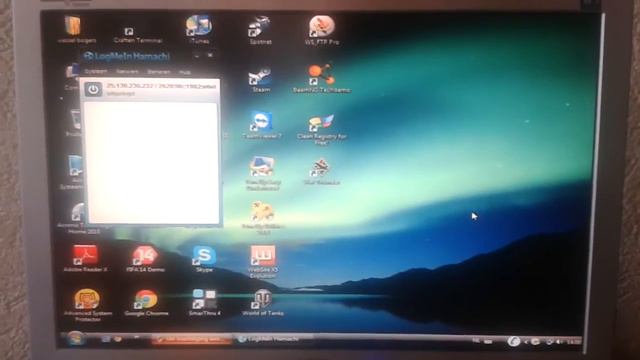The width and height of the screenshot is (640, 360).
Task: Open the Beheren menu in Hamachi
Action: [159, 72]
